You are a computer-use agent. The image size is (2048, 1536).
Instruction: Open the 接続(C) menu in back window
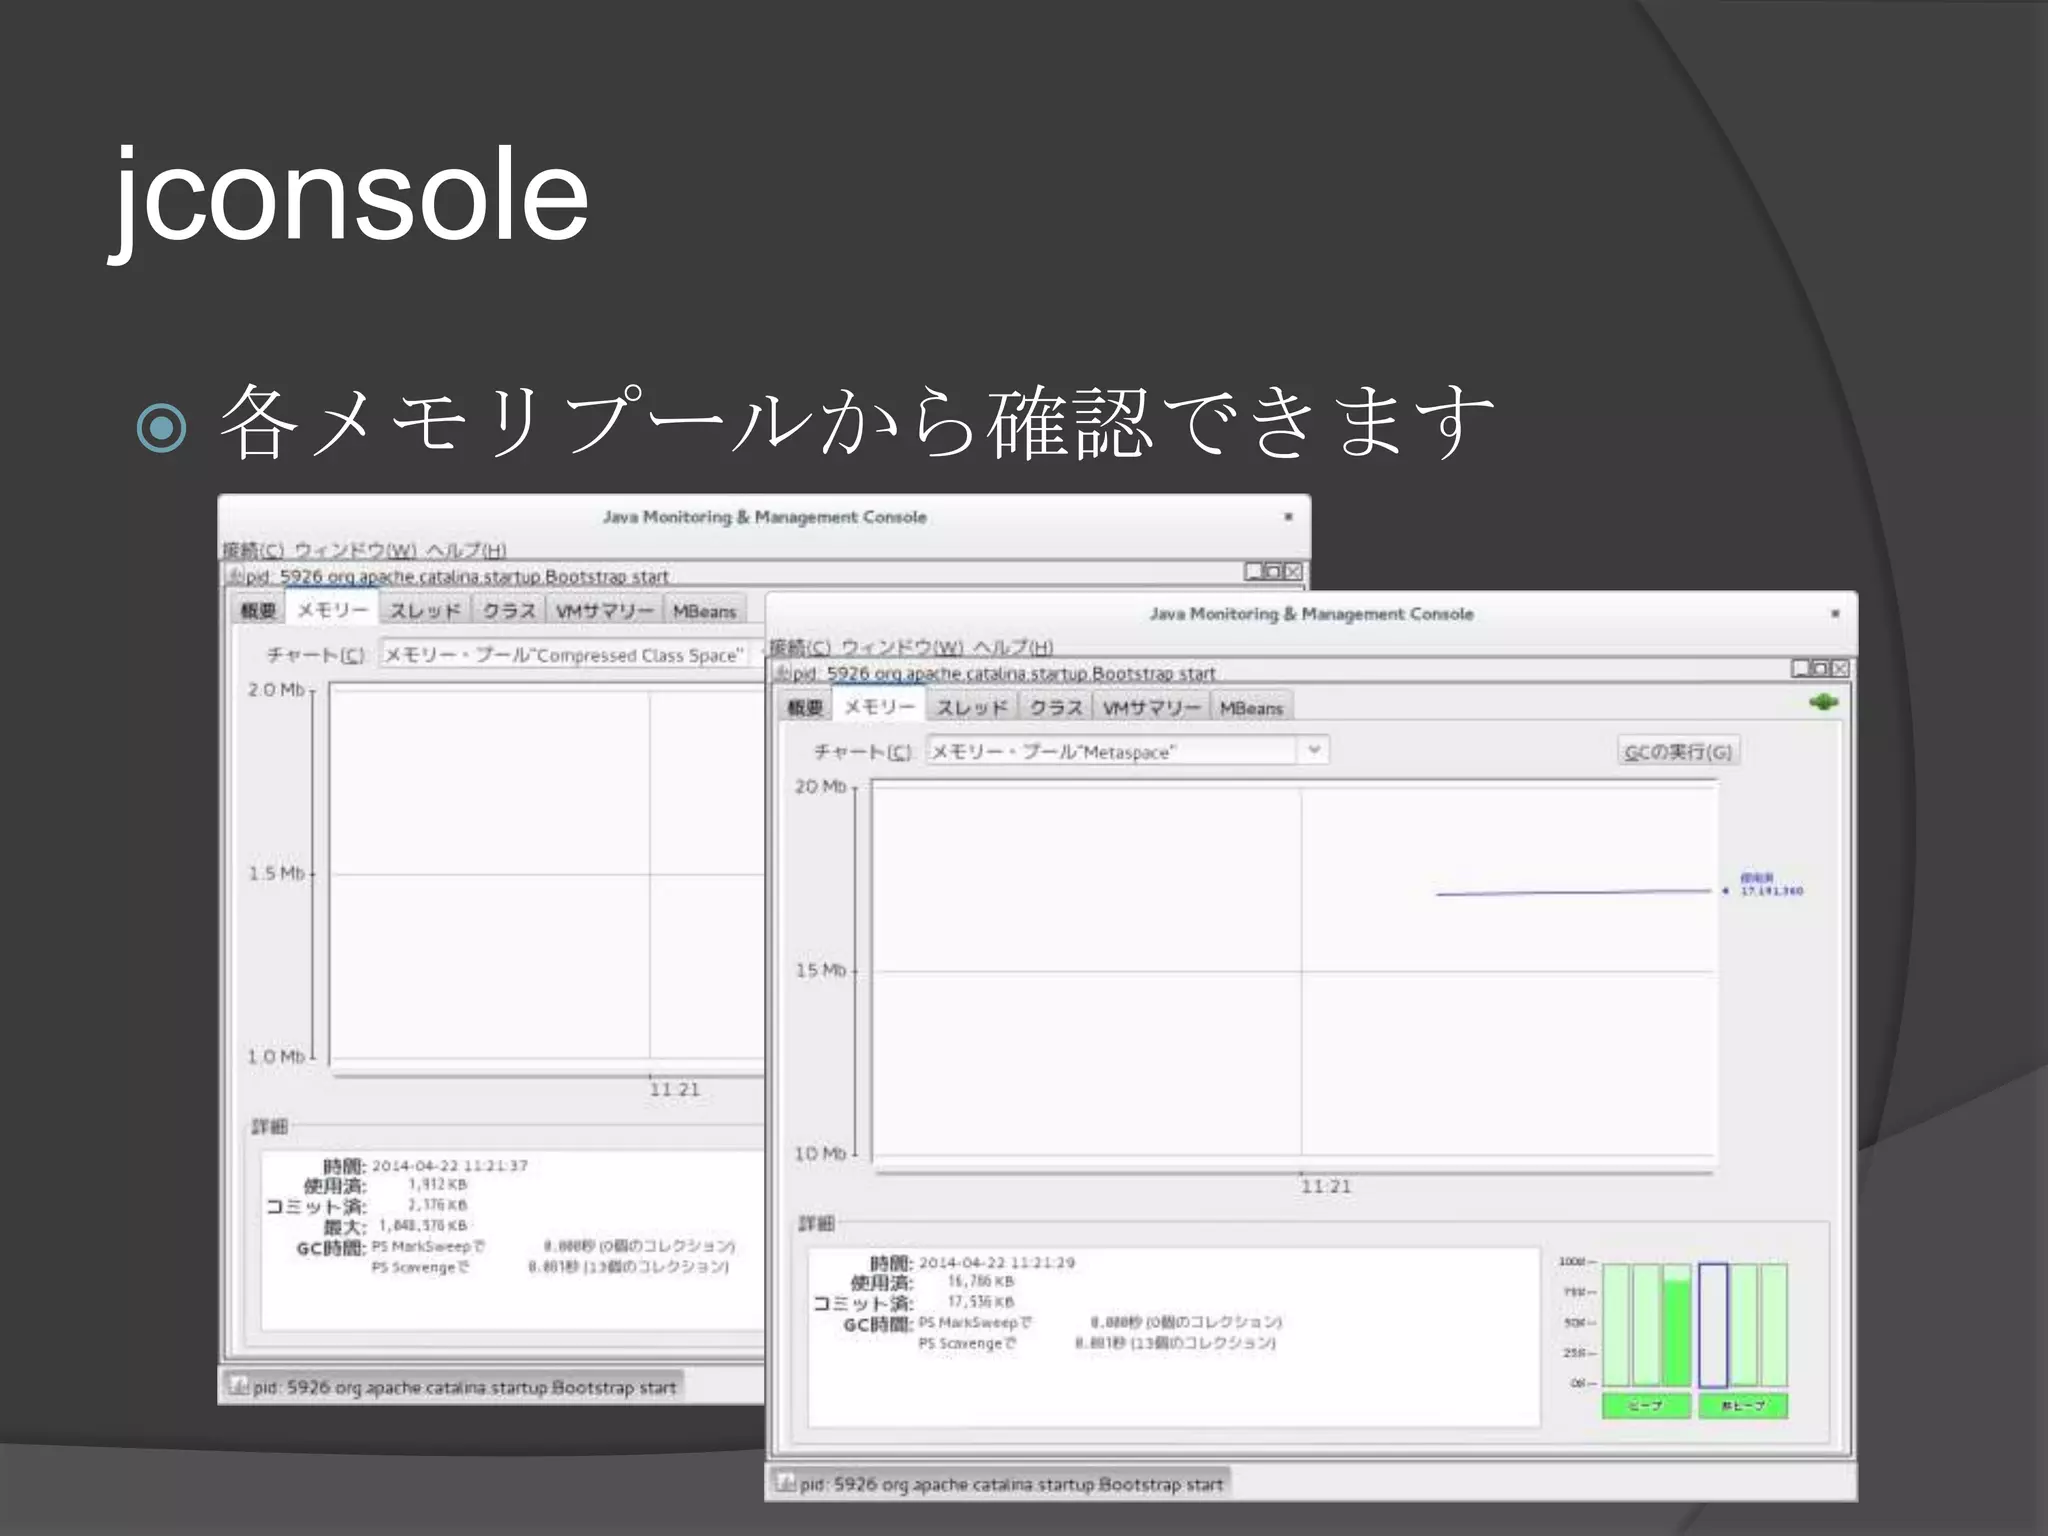click(x=253, y=550)
